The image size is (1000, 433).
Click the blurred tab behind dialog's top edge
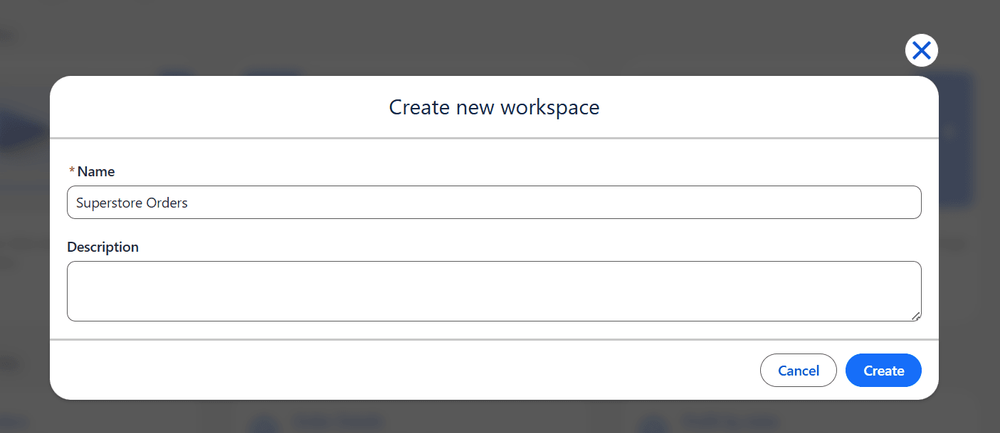tap(270, 71)
